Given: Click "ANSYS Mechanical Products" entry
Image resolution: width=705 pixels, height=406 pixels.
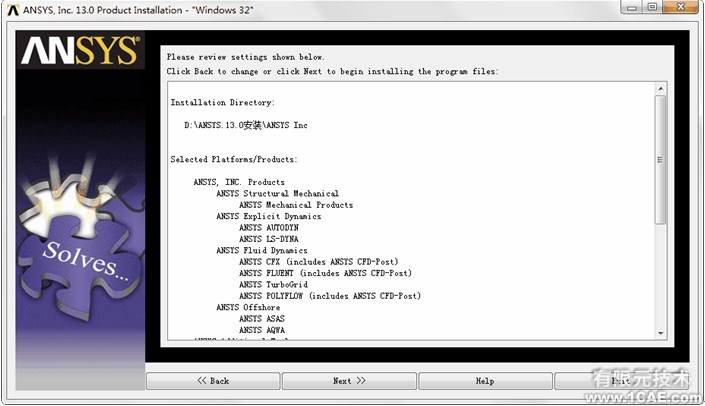Looking at the screenshot, I should click(296, 205).
